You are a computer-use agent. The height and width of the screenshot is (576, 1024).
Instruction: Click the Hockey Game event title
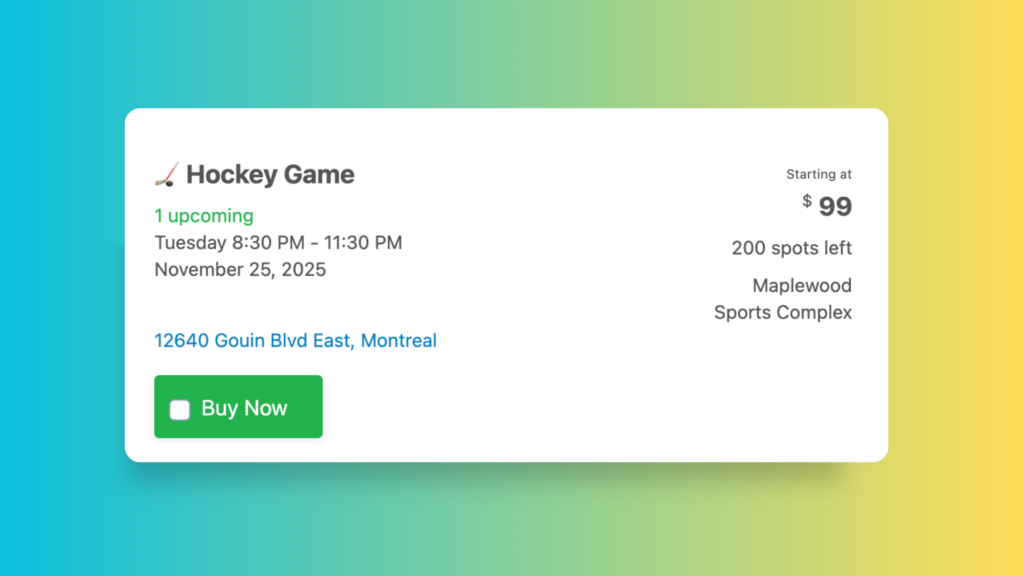pos(270,175)
